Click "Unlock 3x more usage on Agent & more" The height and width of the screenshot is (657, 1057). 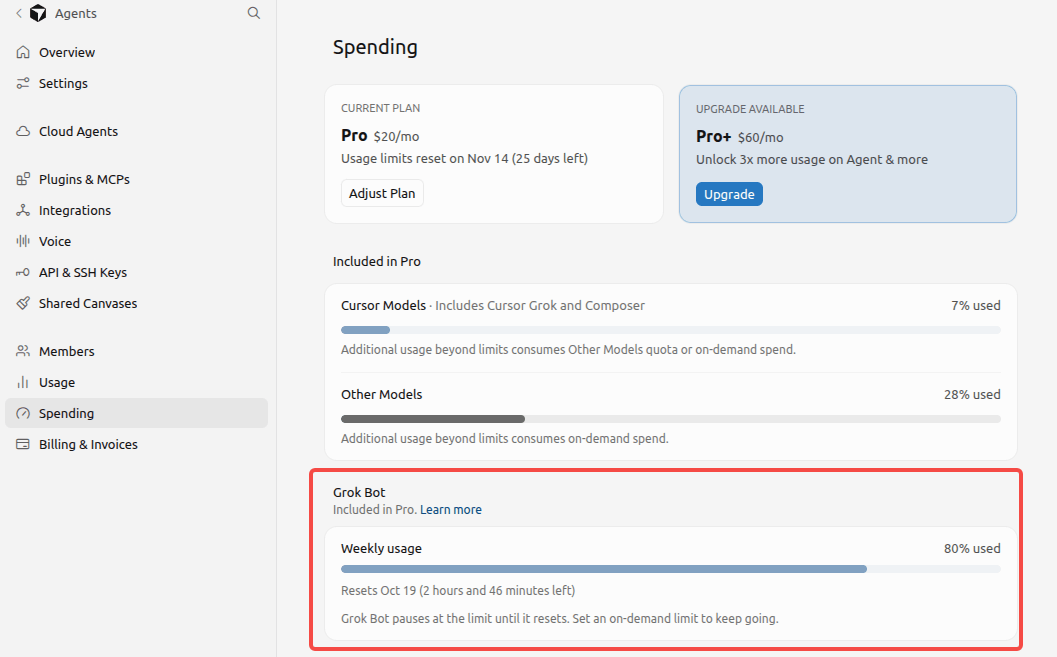[x=812, y=160]
